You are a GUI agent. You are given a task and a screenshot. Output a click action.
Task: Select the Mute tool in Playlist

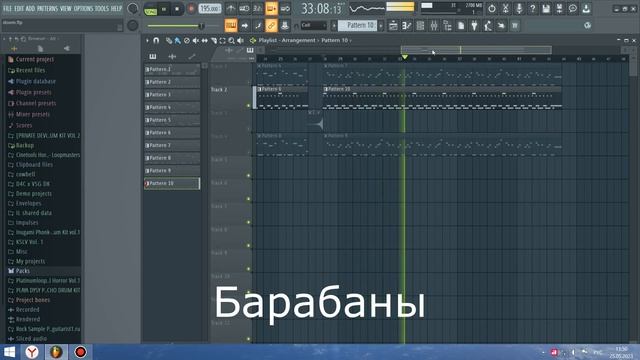196,40
